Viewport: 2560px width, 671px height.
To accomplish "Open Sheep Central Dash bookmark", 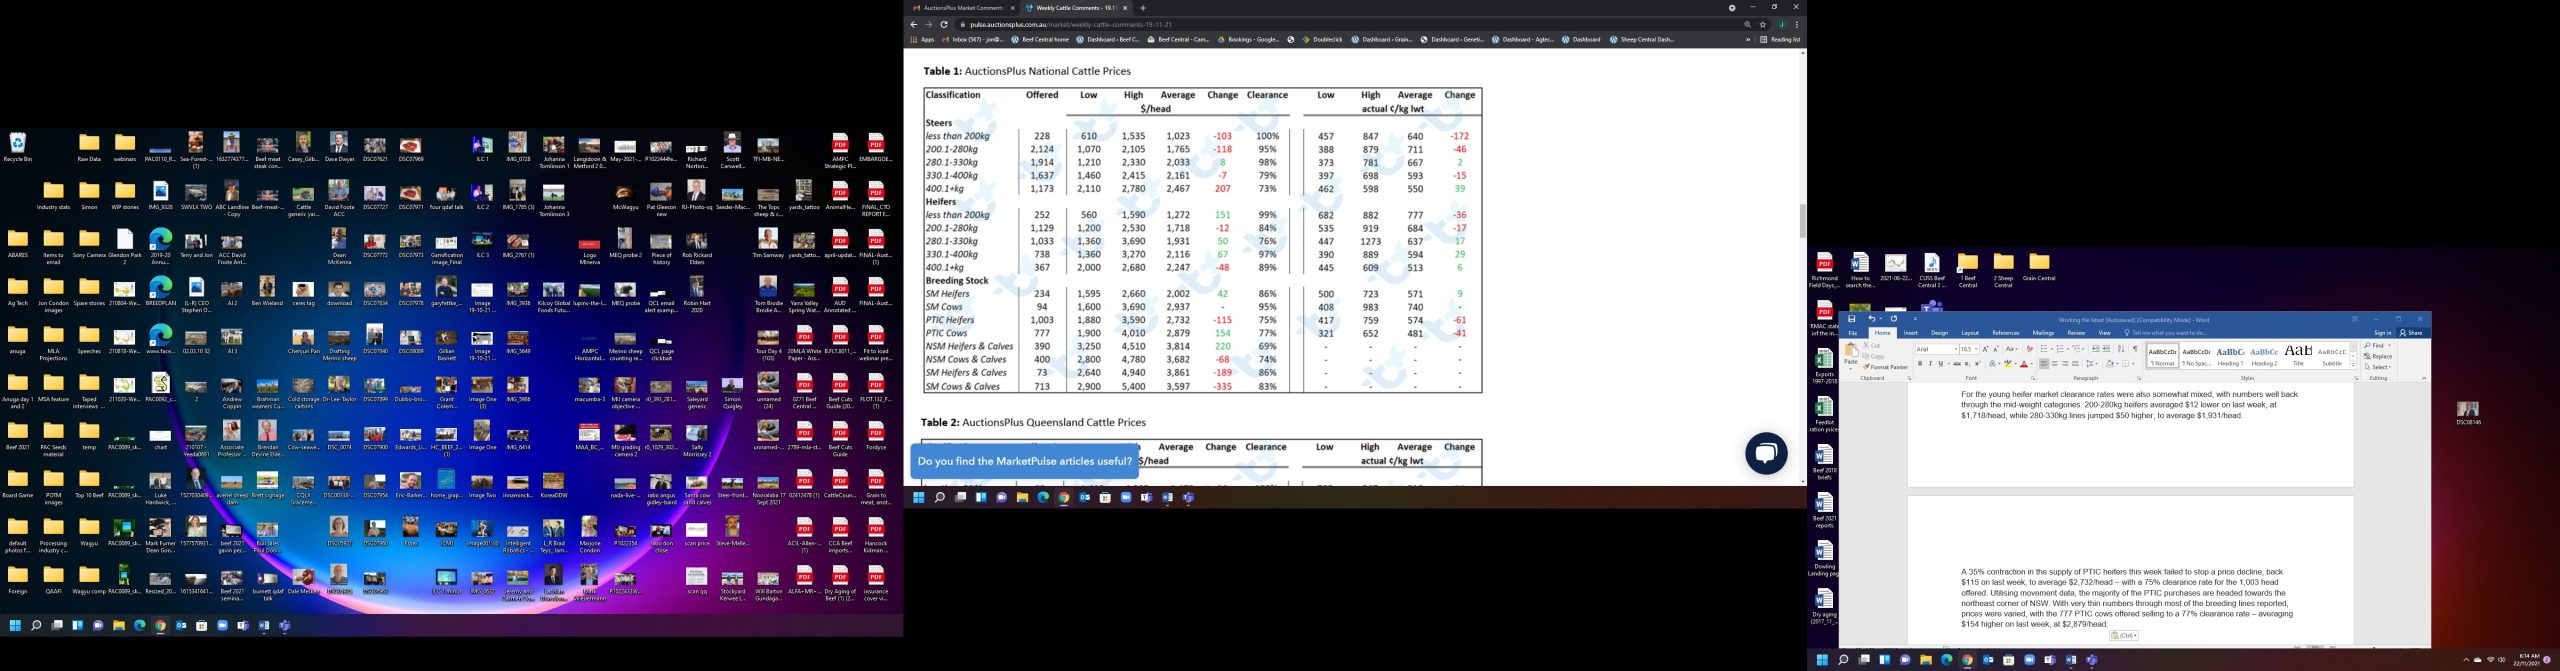I will 1642,39.
